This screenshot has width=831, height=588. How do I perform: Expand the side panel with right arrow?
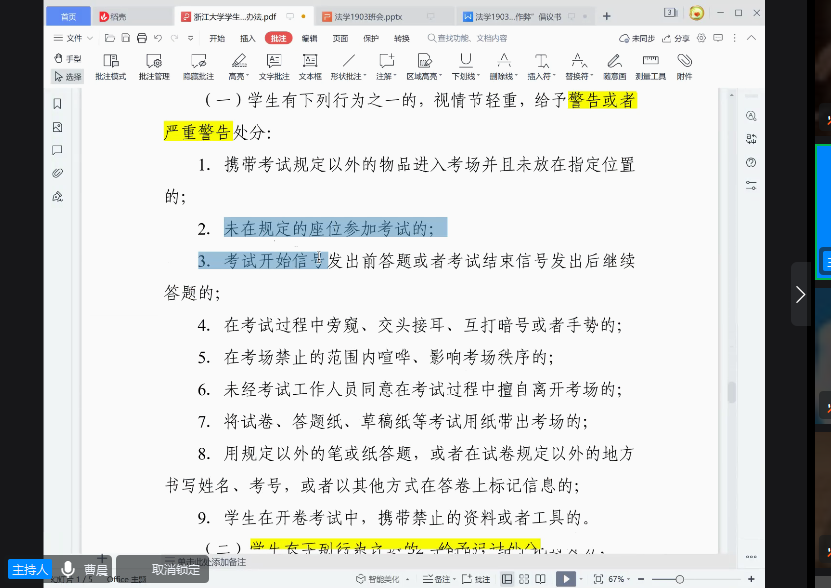[800, 294]
